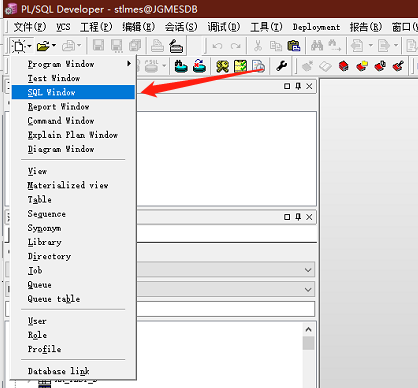Screen dimensions: 418x388
Task: Click the Open folder toolbar icon
Action: pyautogui.click(x=43, y=46)
